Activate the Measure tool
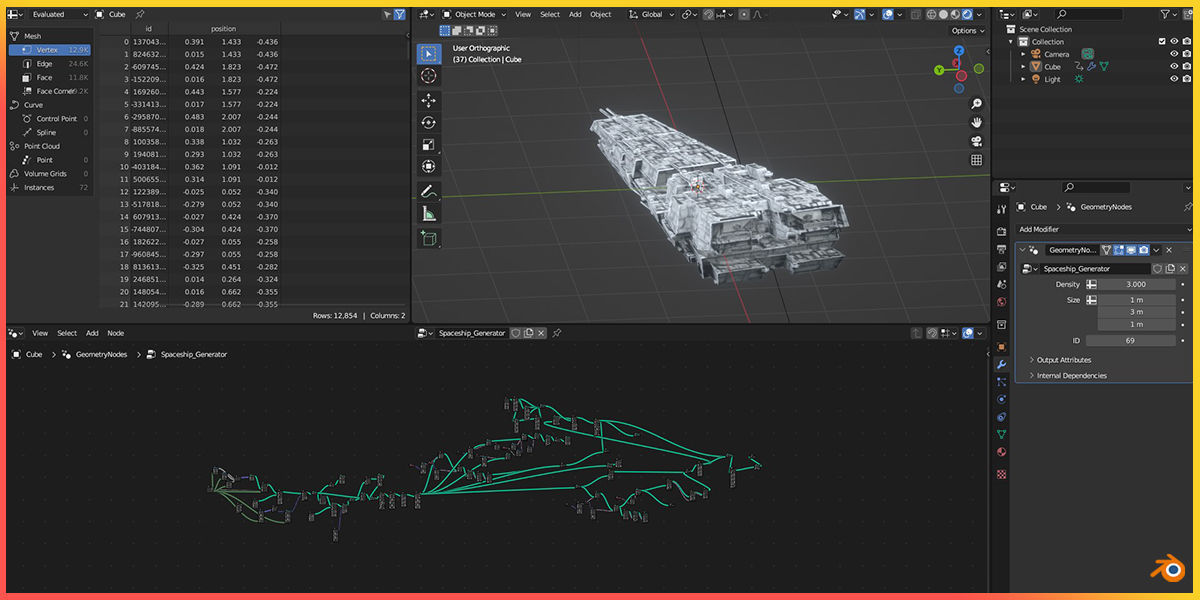Image resolution: width=1200 pixels, height=600 pixels. [x=428, y=213]
